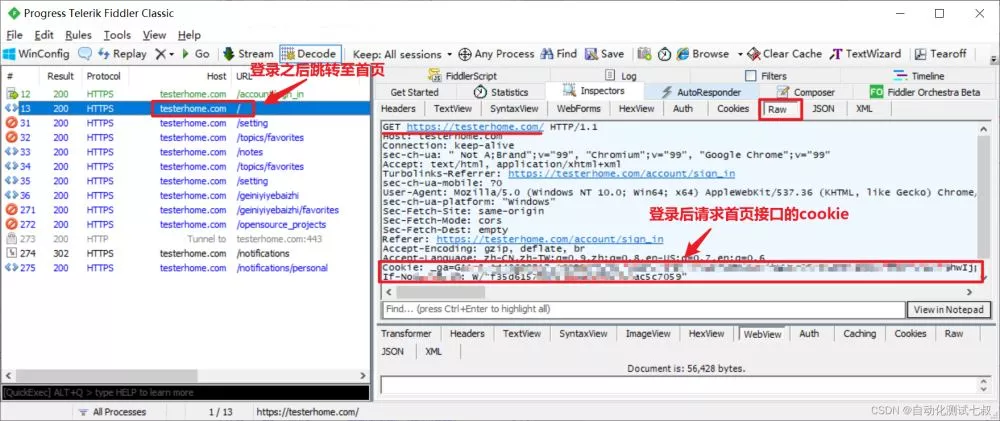
Task: Open the Browse dropdown arrow
Action: coord(740,55)
